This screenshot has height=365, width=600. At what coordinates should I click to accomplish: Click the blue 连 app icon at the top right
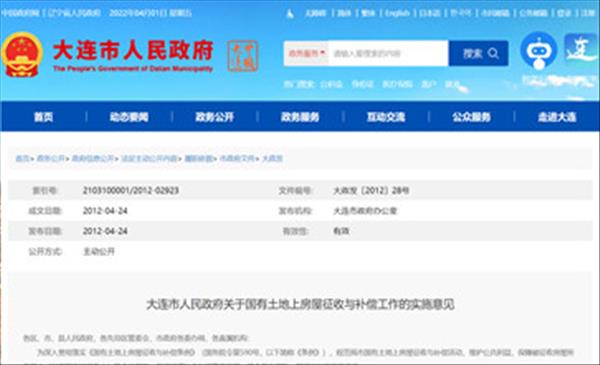[x=581, y=48]
